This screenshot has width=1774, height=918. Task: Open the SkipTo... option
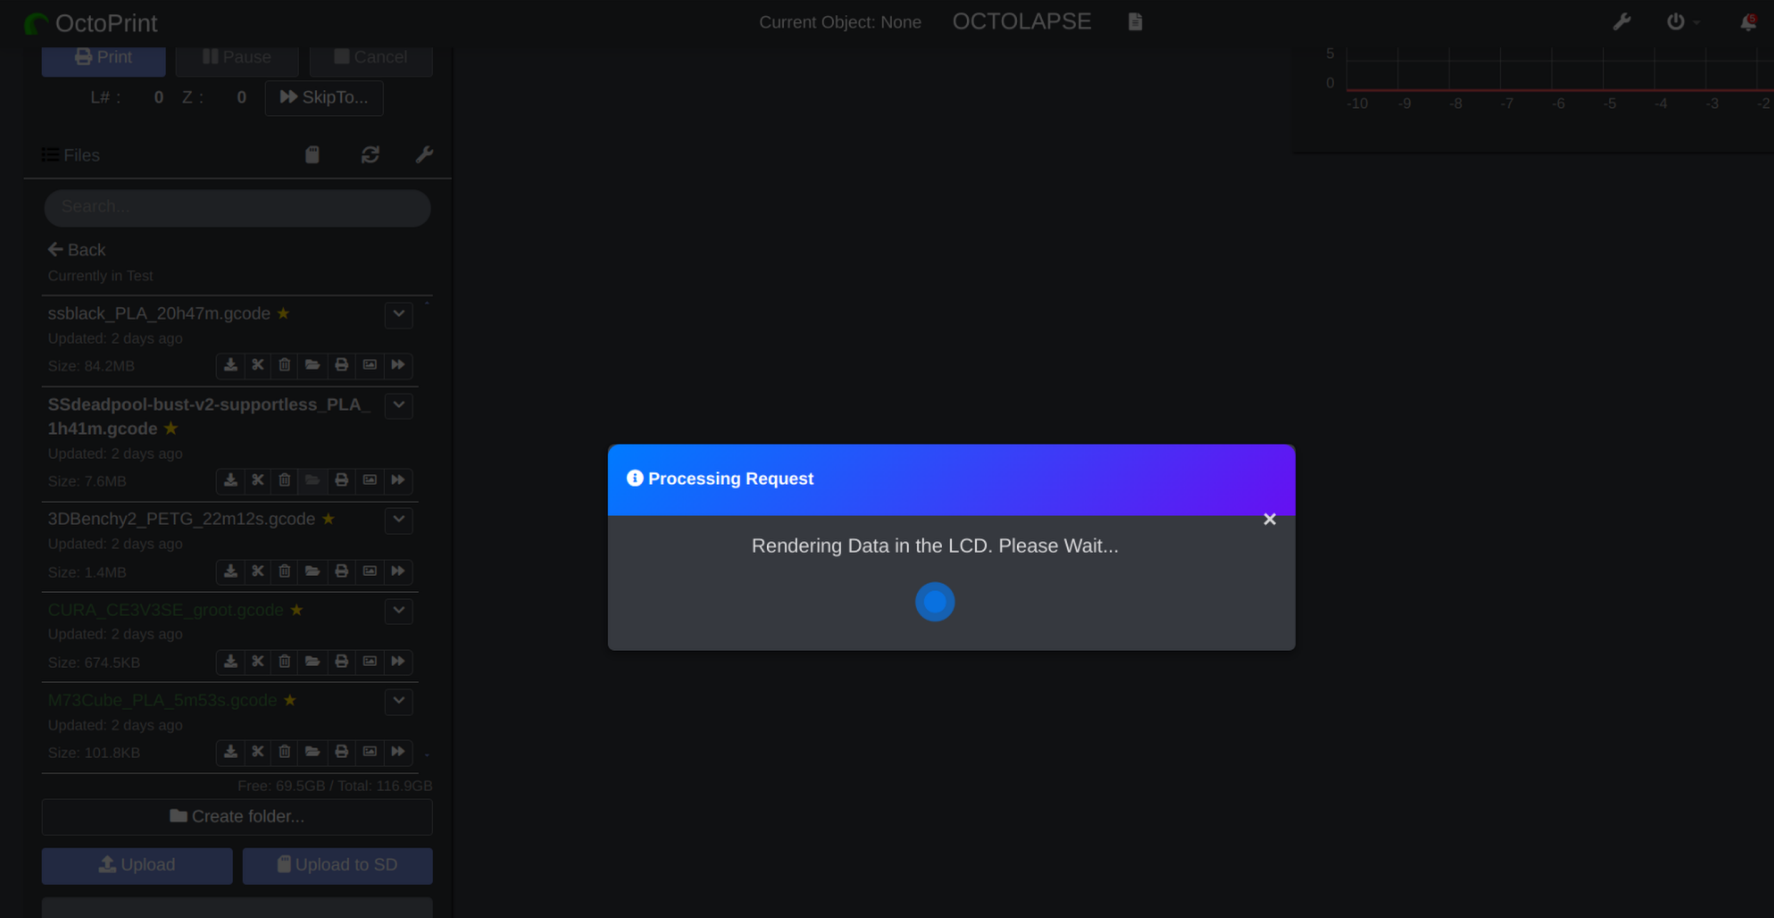pos(324,98)
